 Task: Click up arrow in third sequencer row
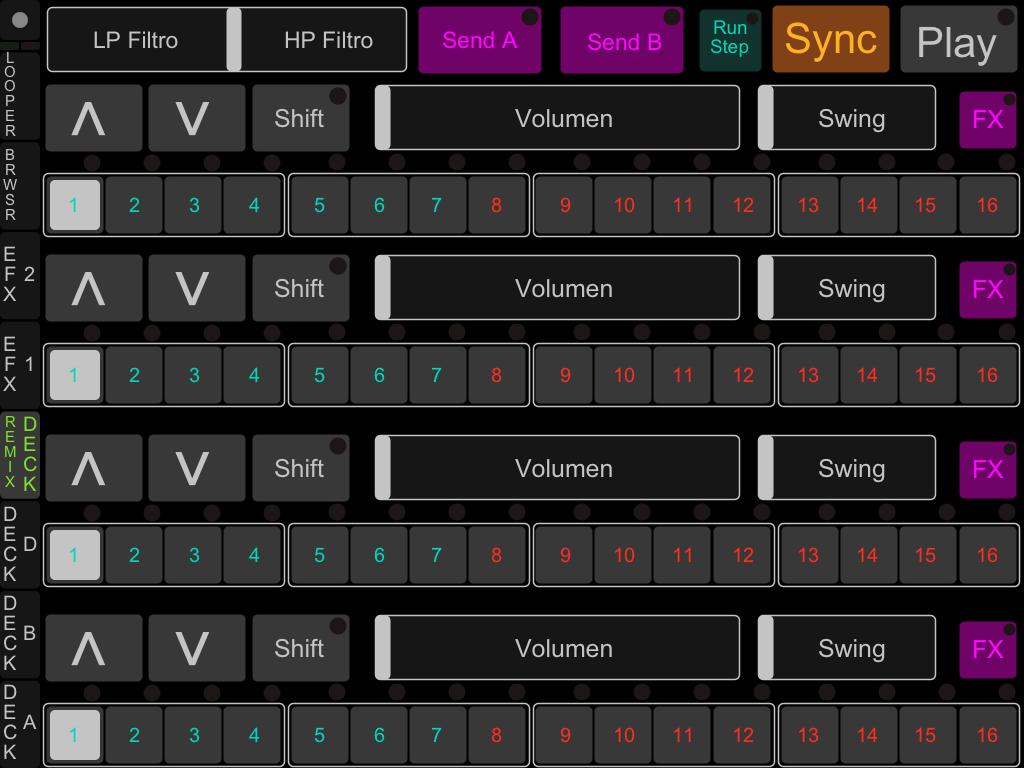click(x=94, y=468)
